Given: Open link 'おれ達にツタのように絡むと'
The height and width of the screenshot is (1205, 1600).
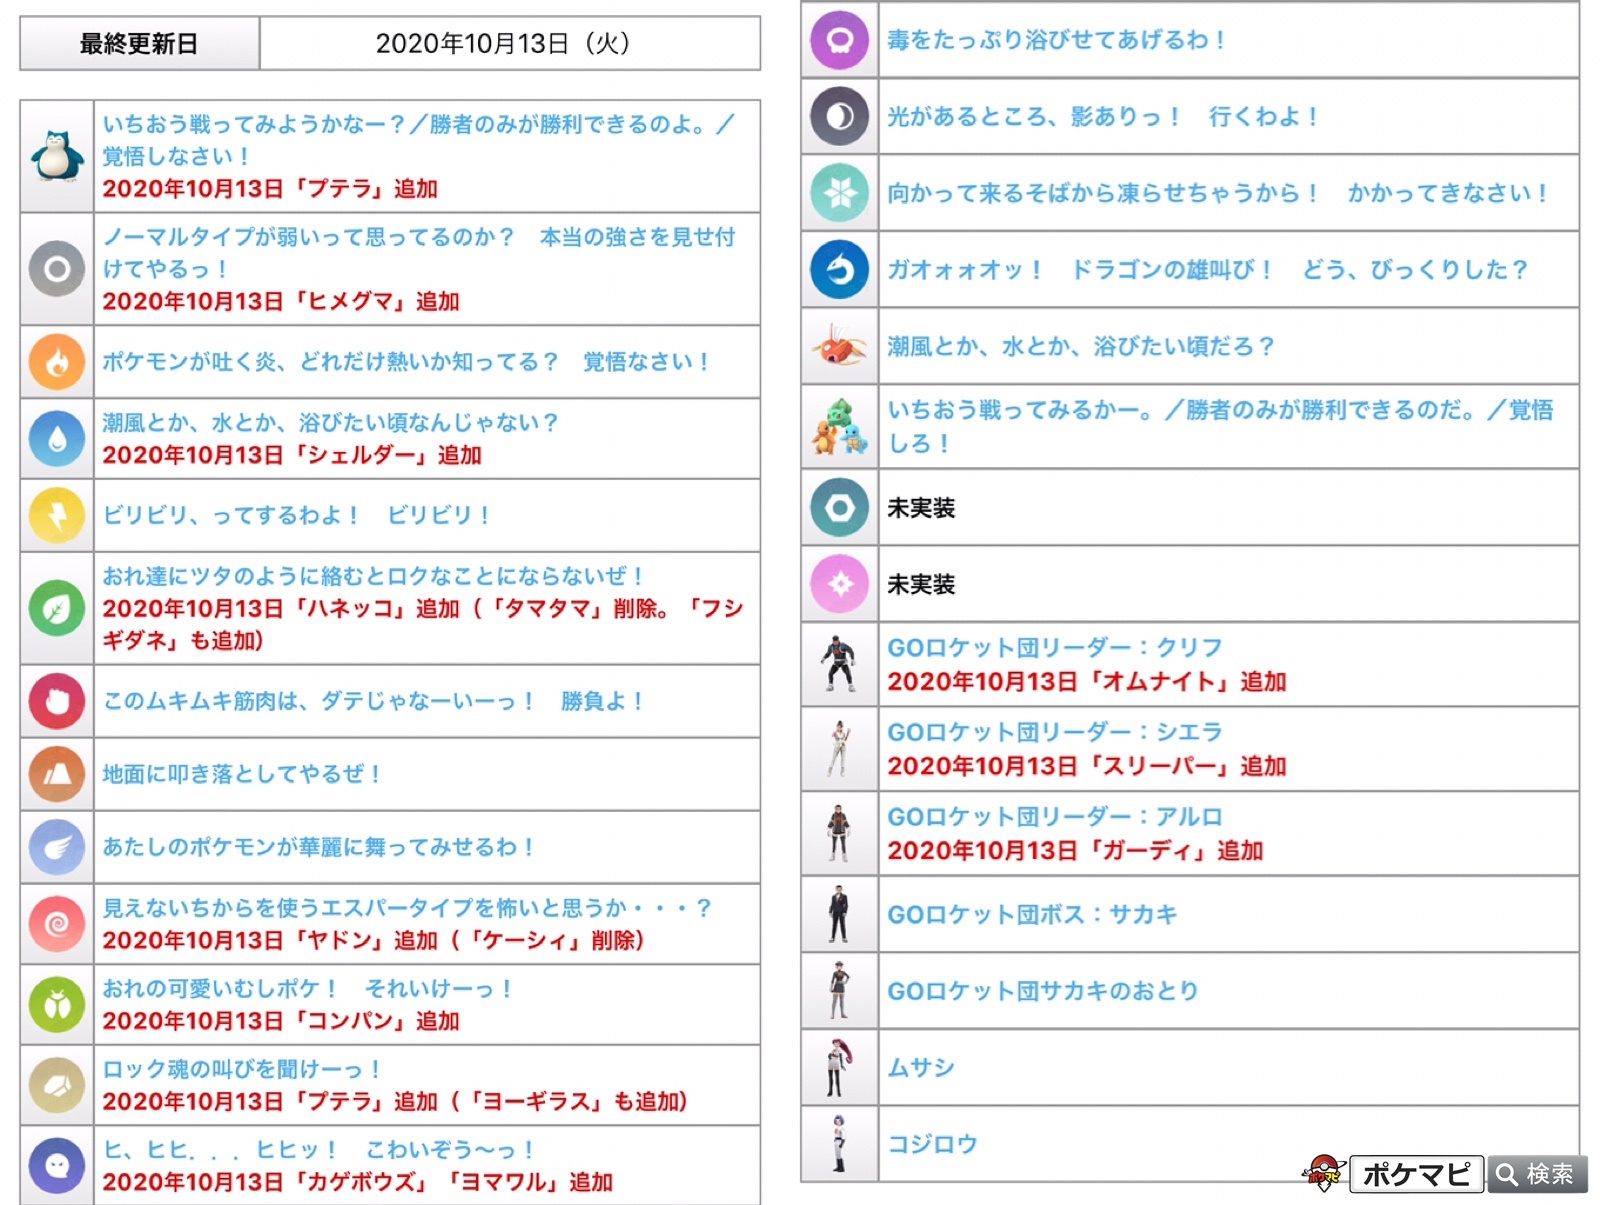Looking at the screenshot, I should 372,576.
